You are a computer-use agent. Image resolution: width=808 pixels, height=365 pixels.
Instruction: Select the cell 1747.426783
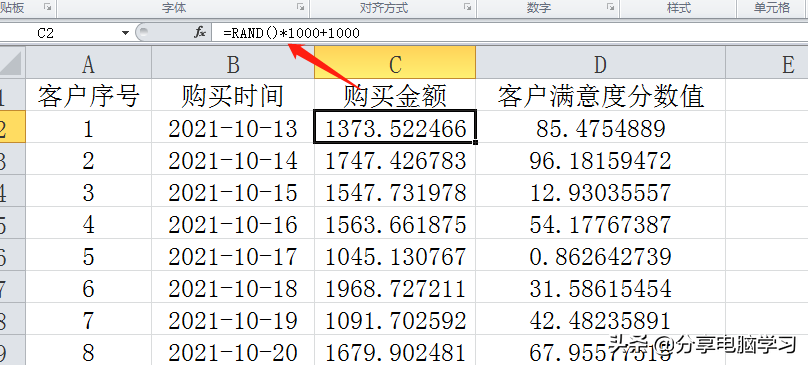[395, 160]
